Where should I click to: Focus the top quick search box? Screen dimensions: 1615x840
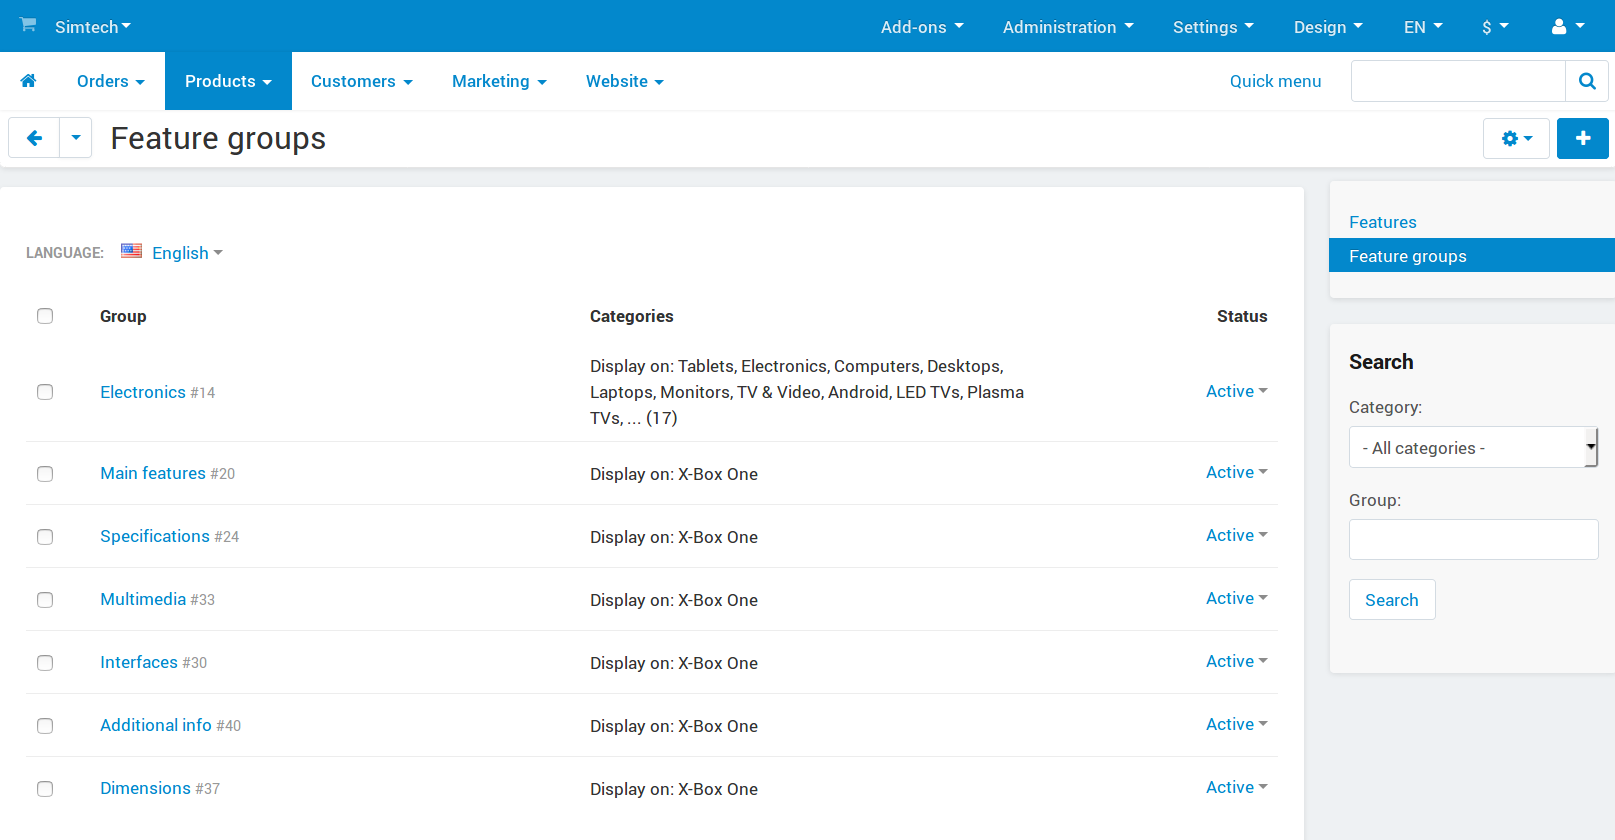(1458, 81)
